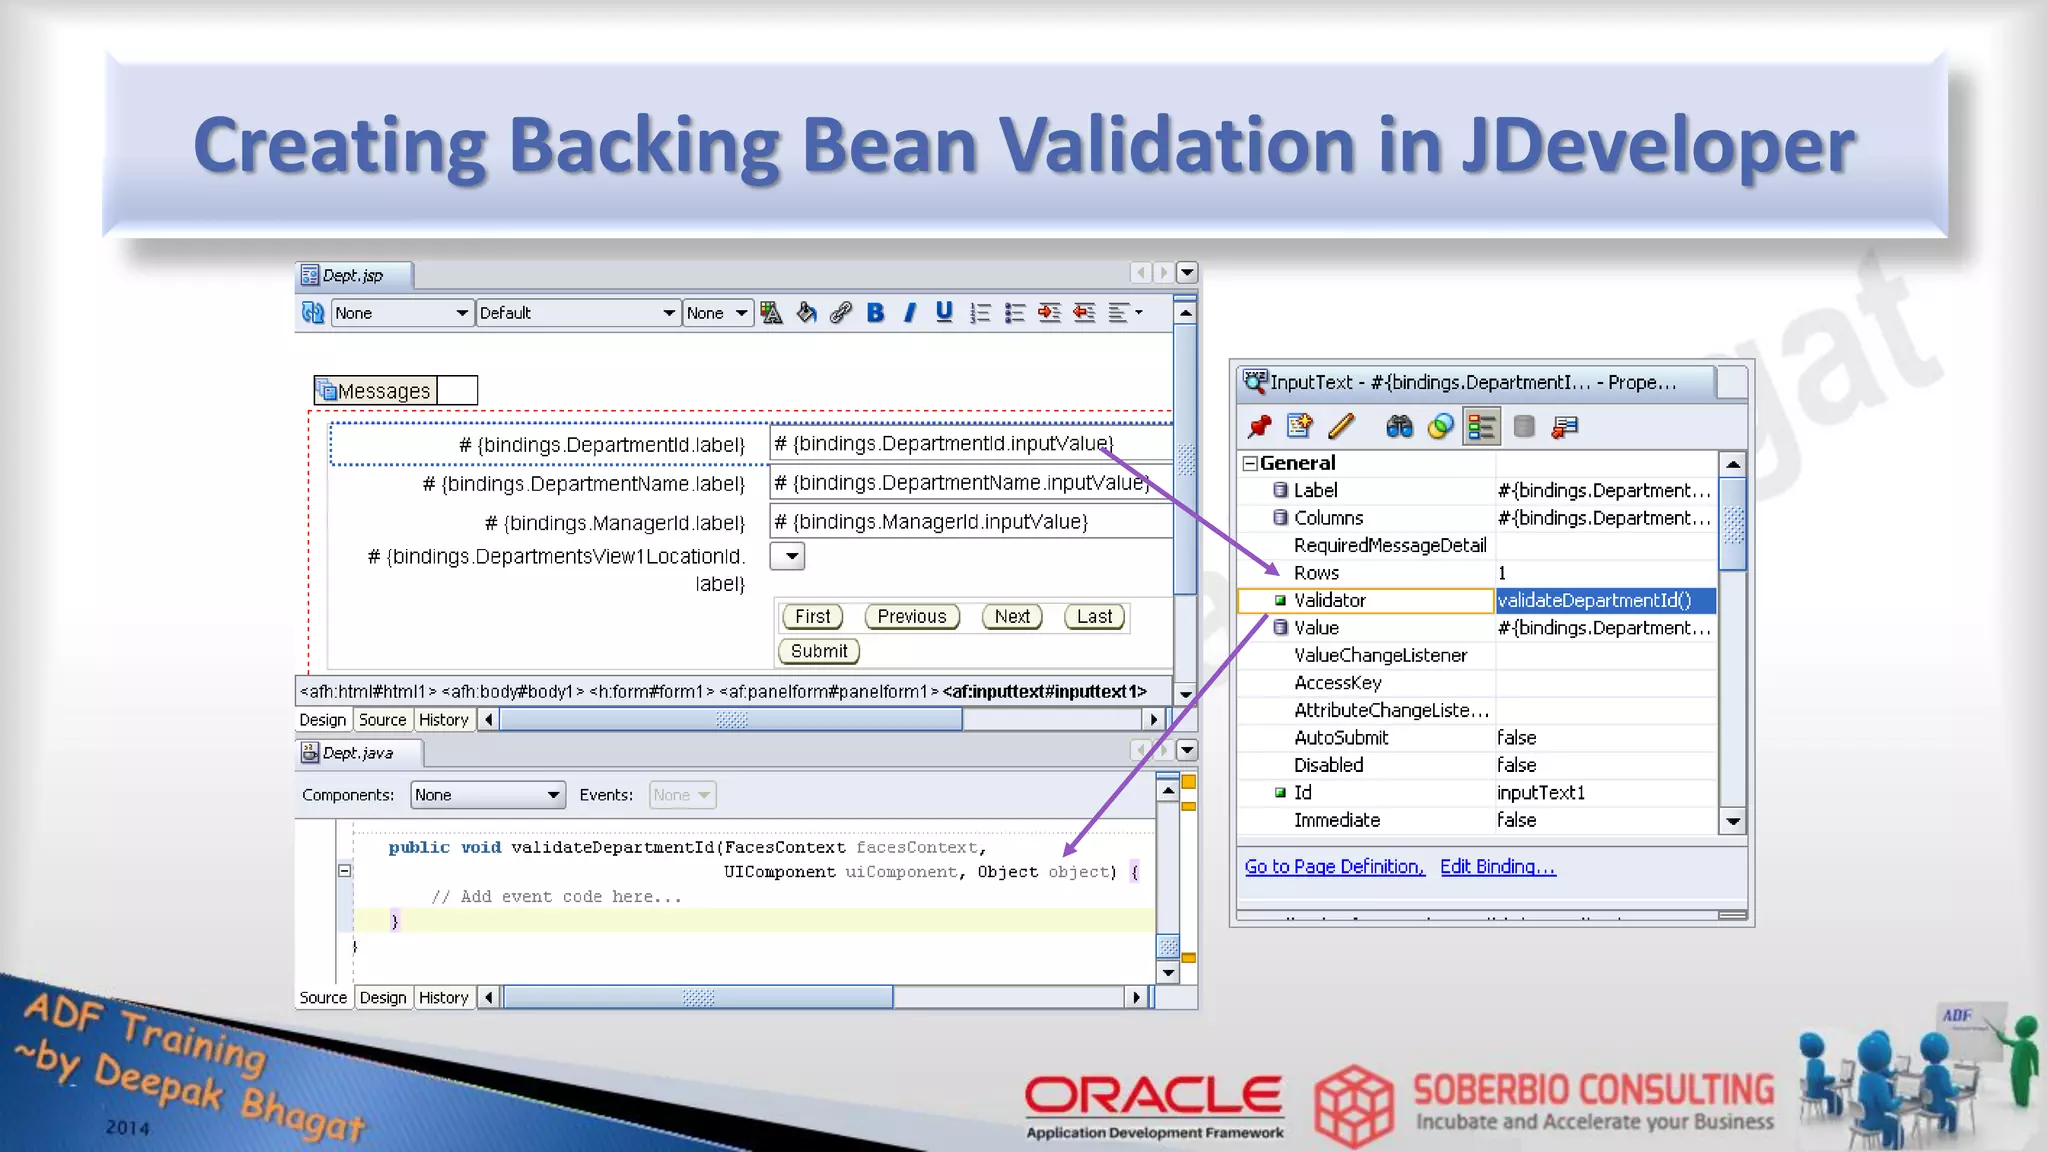Image resolution: width=2048 pixels, height=1152 pixels.
Task: Toggle the Italic formatting button
Action: click(x=910, y=313)
